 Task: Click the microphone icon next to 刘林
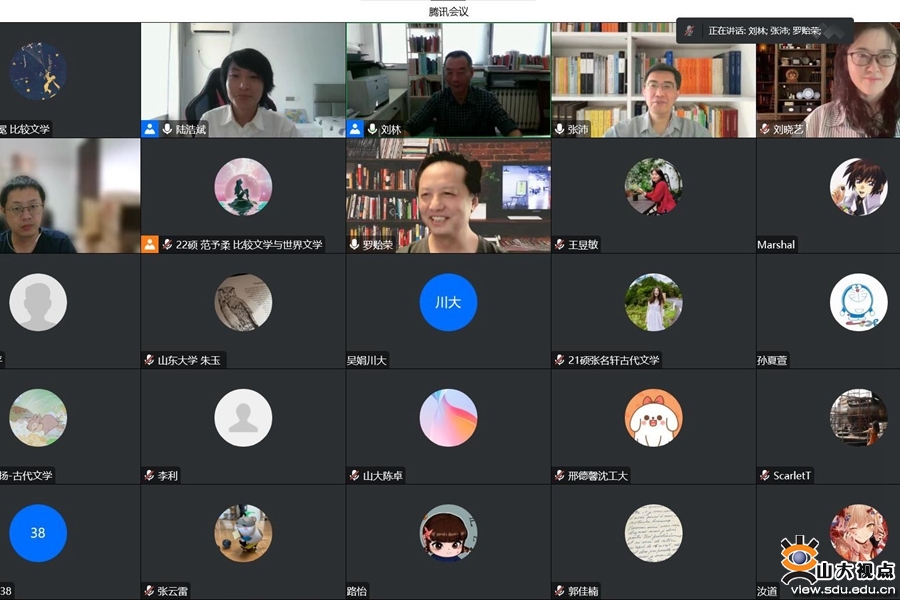372,129
